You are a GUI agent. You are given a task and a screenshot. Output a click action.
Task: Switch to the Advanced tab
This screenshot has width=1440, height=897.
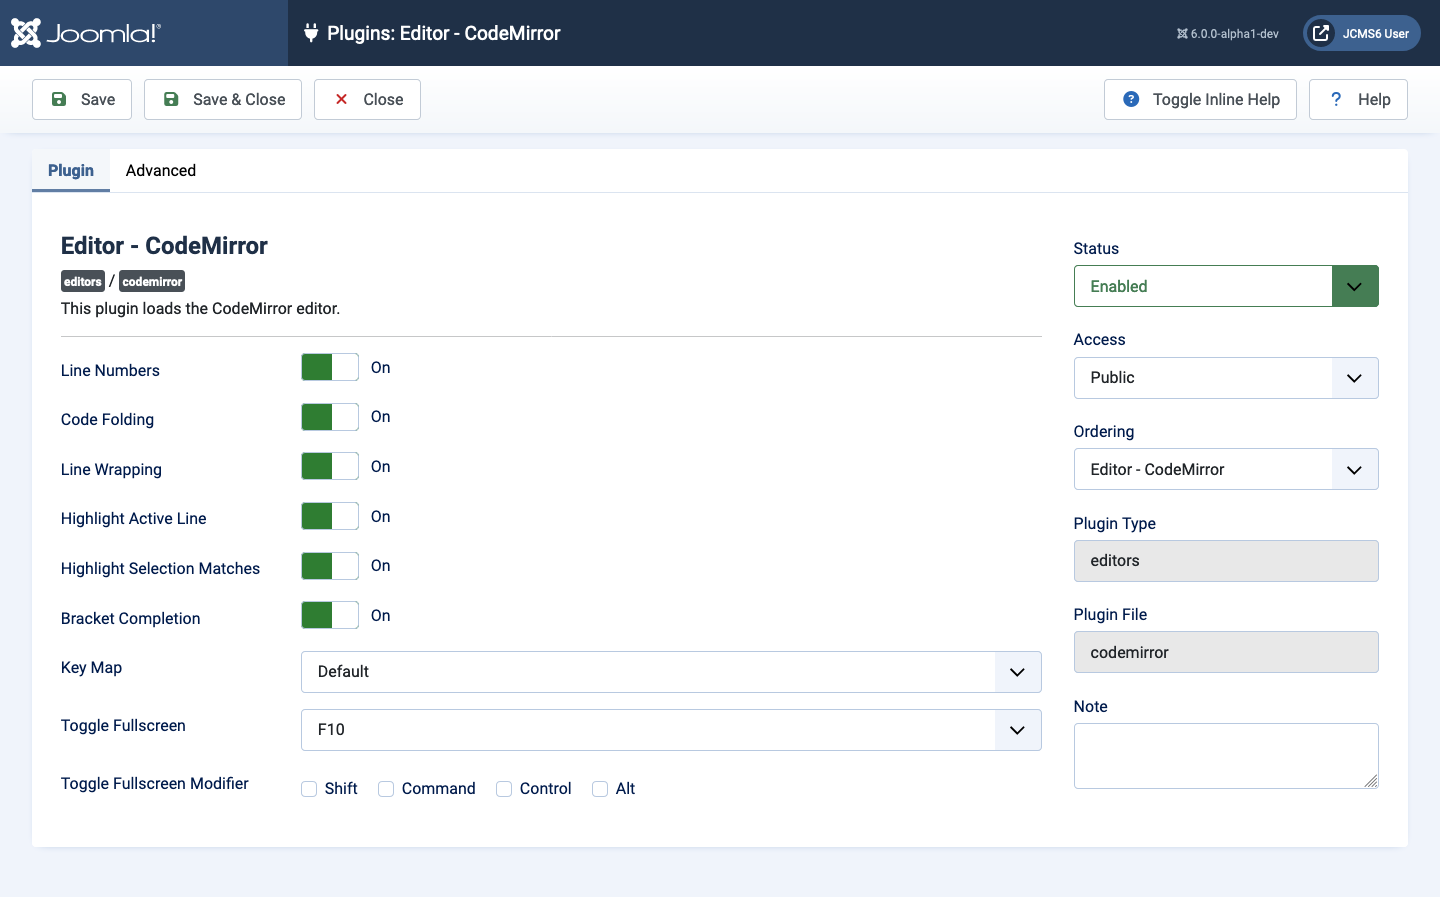(x=160, y=170)
